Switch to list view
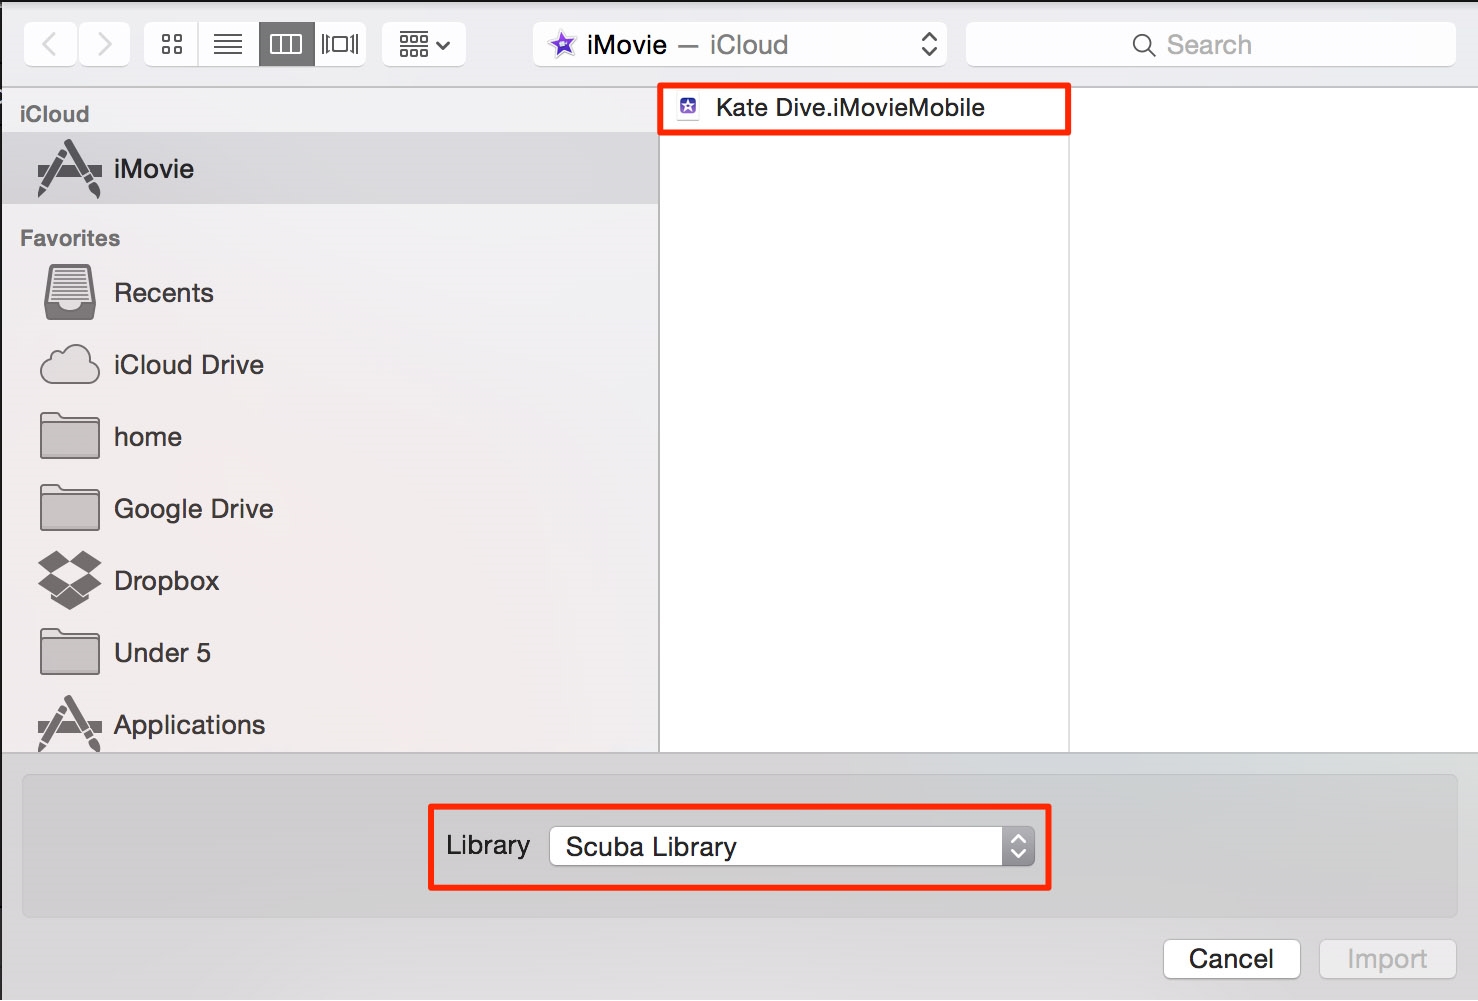 228,44
